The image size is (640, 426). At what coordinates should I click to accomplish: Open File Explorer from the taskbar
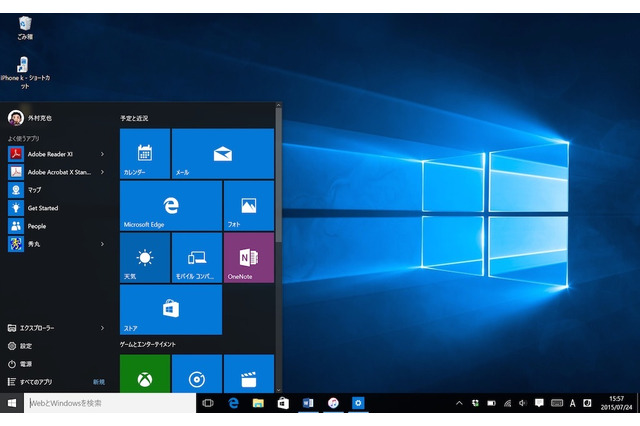pyautogui.click(x=258, y=403)
